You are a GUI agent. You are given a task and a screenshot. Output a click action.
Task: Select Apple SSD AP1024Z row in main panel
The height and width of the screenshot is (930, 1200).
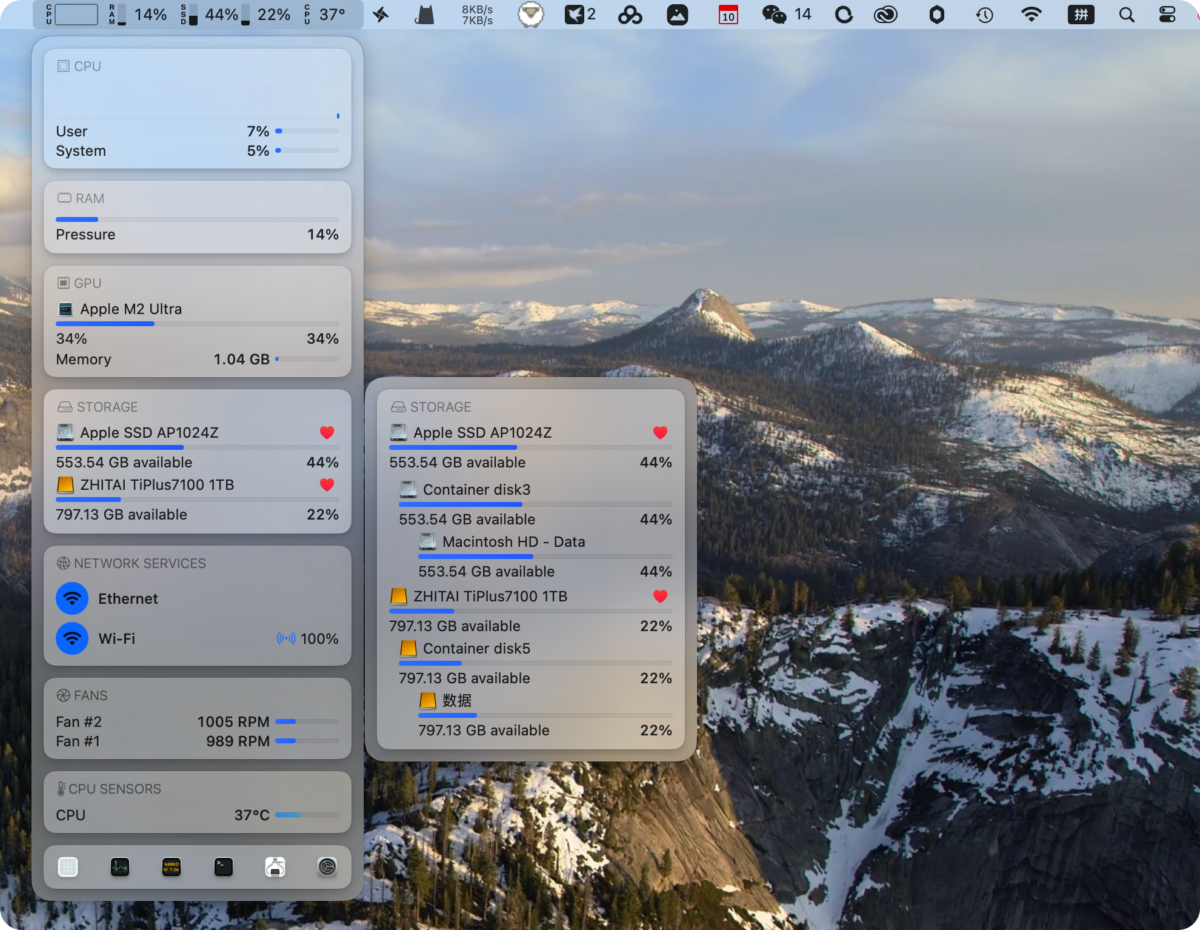tap(197, 447)
